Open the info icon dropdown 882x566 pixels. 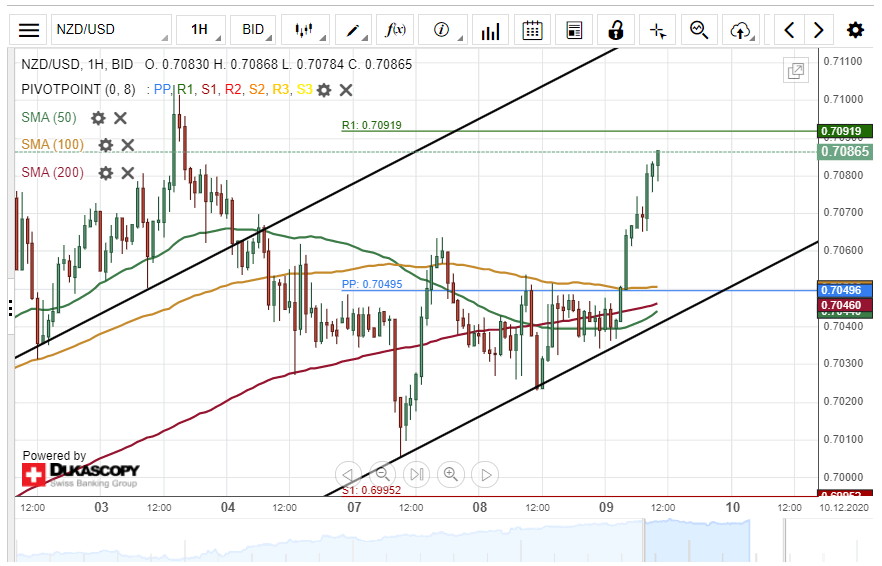point(443,30)
